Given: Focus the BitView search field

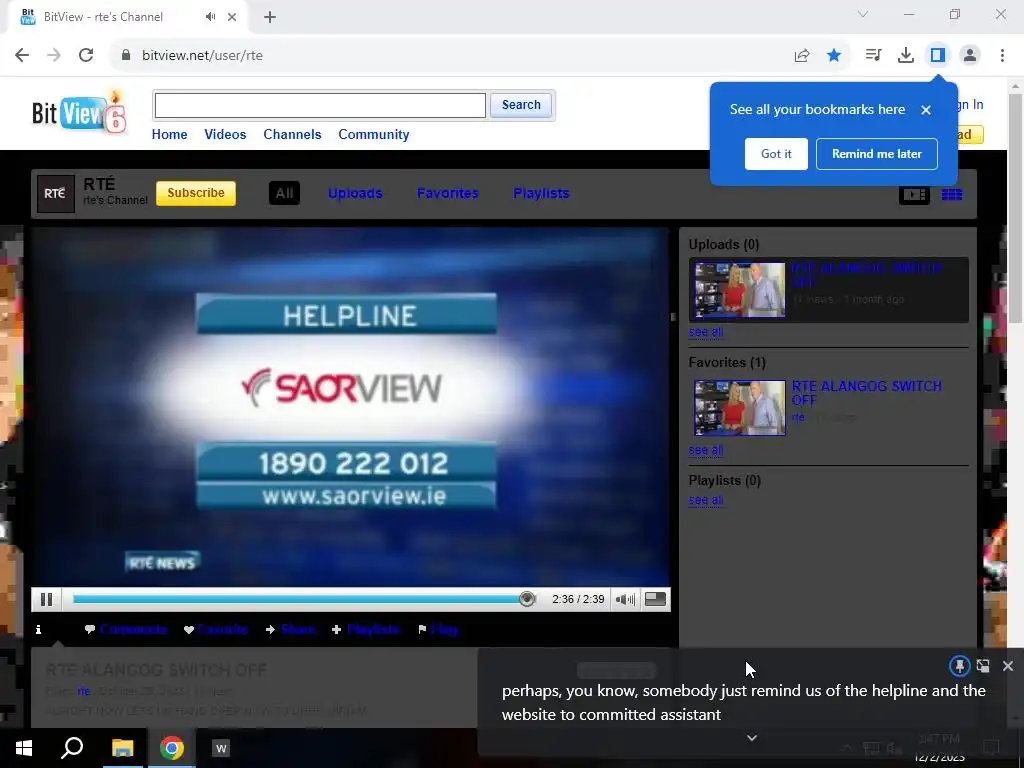Looking at the screenshot, I should (x=320, y=105).
